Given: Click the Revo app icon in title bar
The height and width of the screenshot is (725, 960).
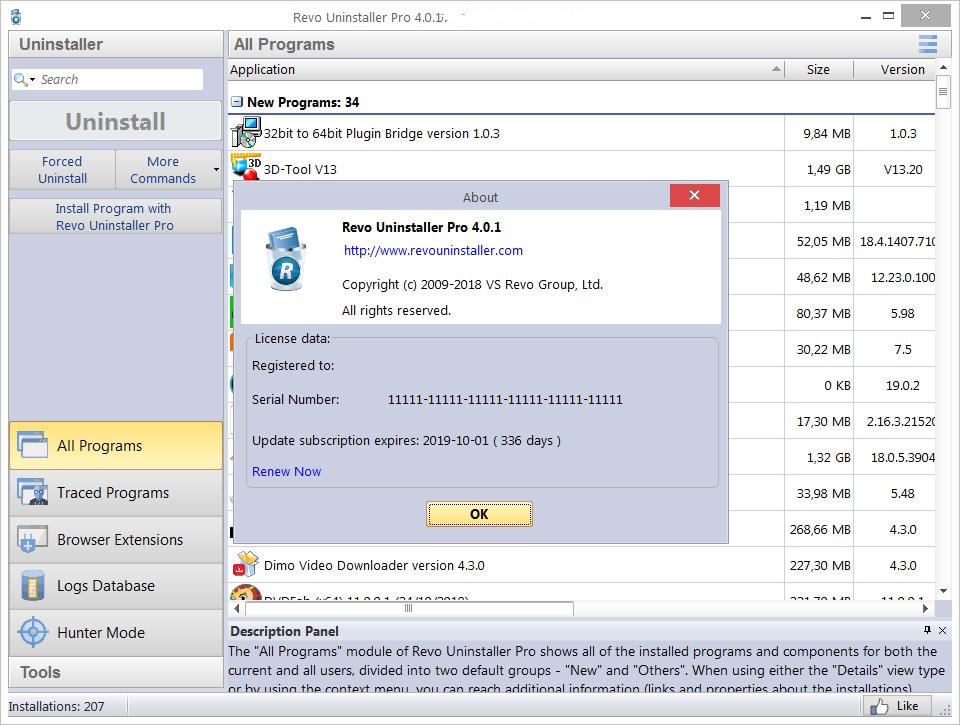Looking at the screenshot, I should 16,17.
